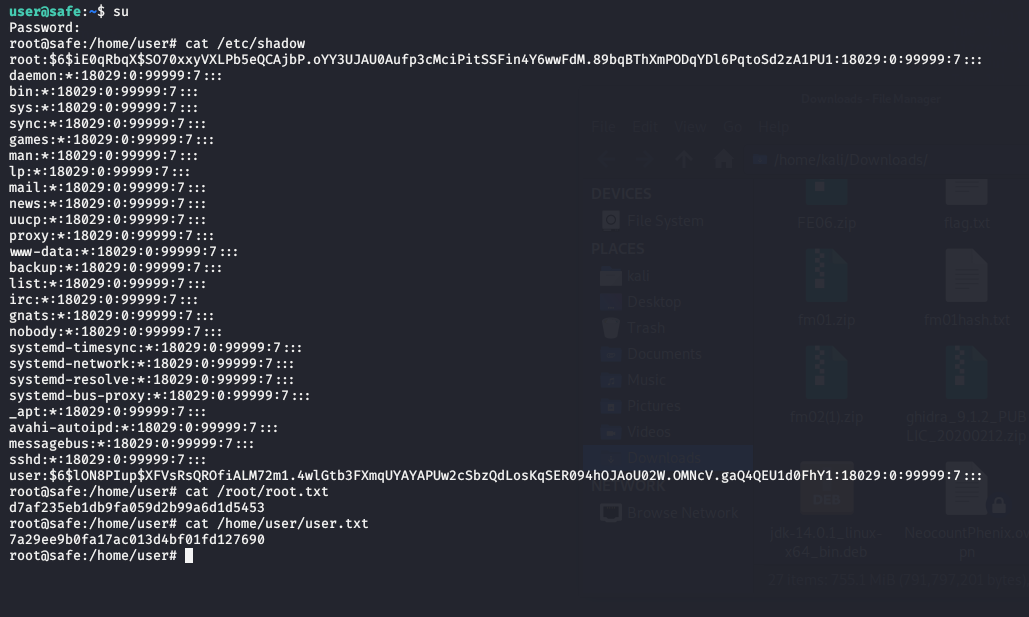The height and width of the screenshot is (617, 1029).
Task: Click the home folder icon
Action: (724, 160)
